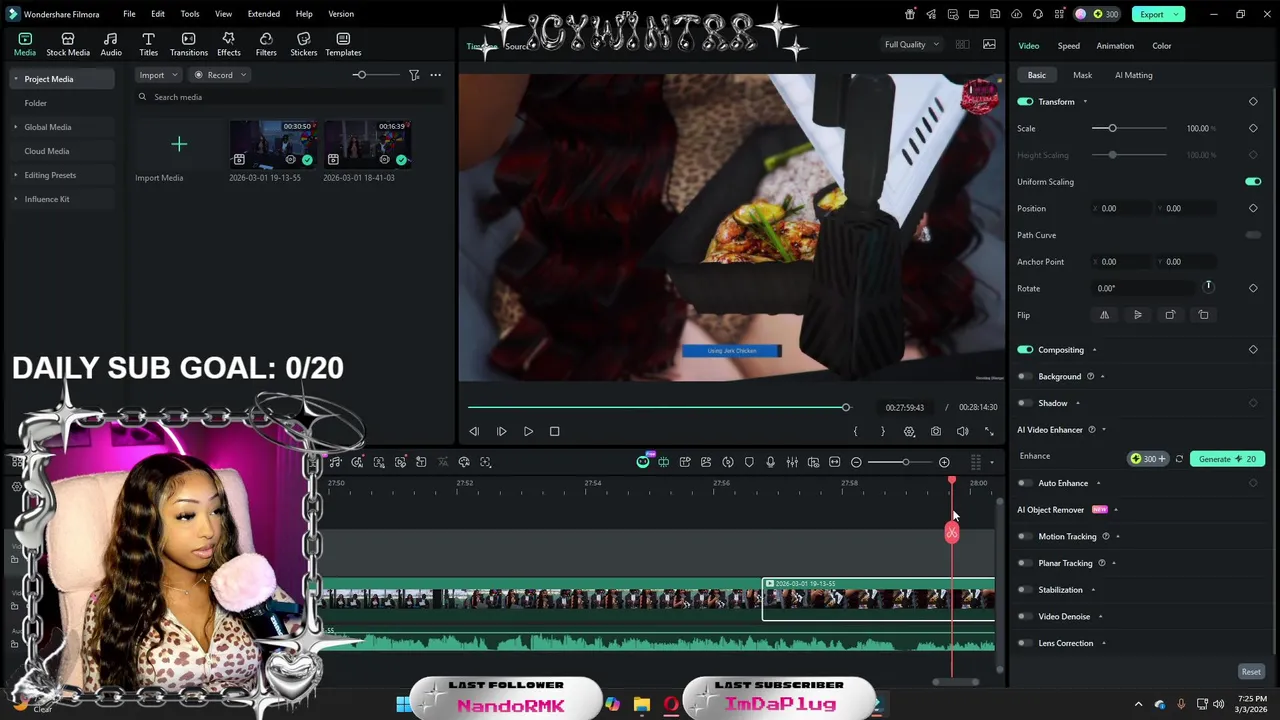Viewport: 1280px width, 720px height.
Task: Toggle the Transform switch
Action: pyautogui.click(x=1025, y=102)
